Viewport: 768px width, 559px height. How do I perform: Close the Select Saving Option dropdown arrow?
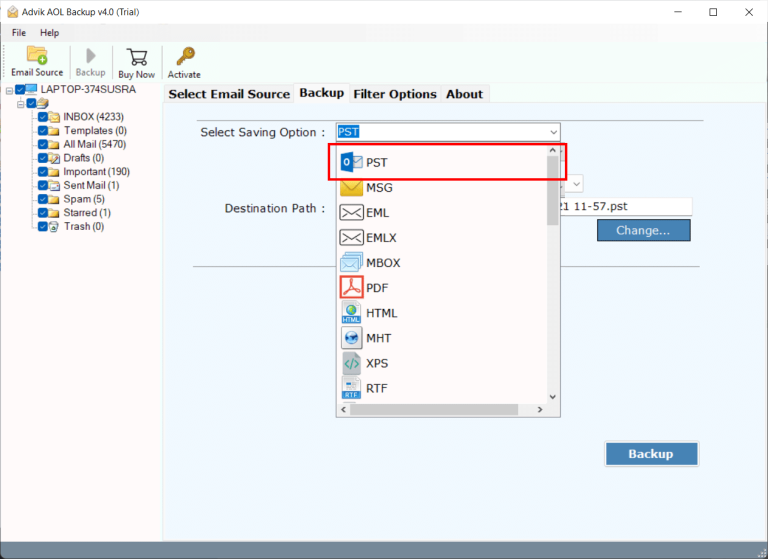553,132
